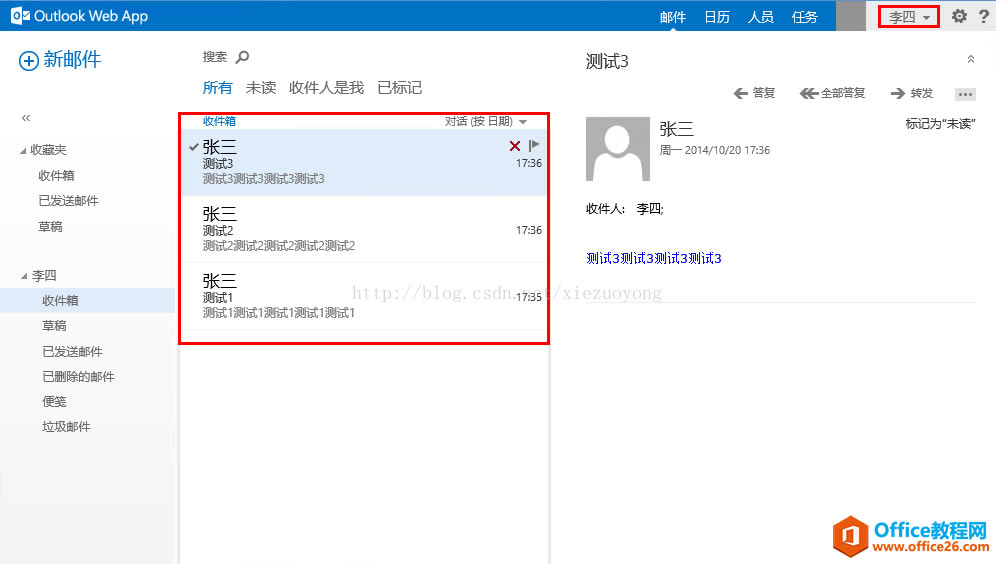Open 草稿 under 收藏夹
The image size is (996, 564).
point(50,227)
